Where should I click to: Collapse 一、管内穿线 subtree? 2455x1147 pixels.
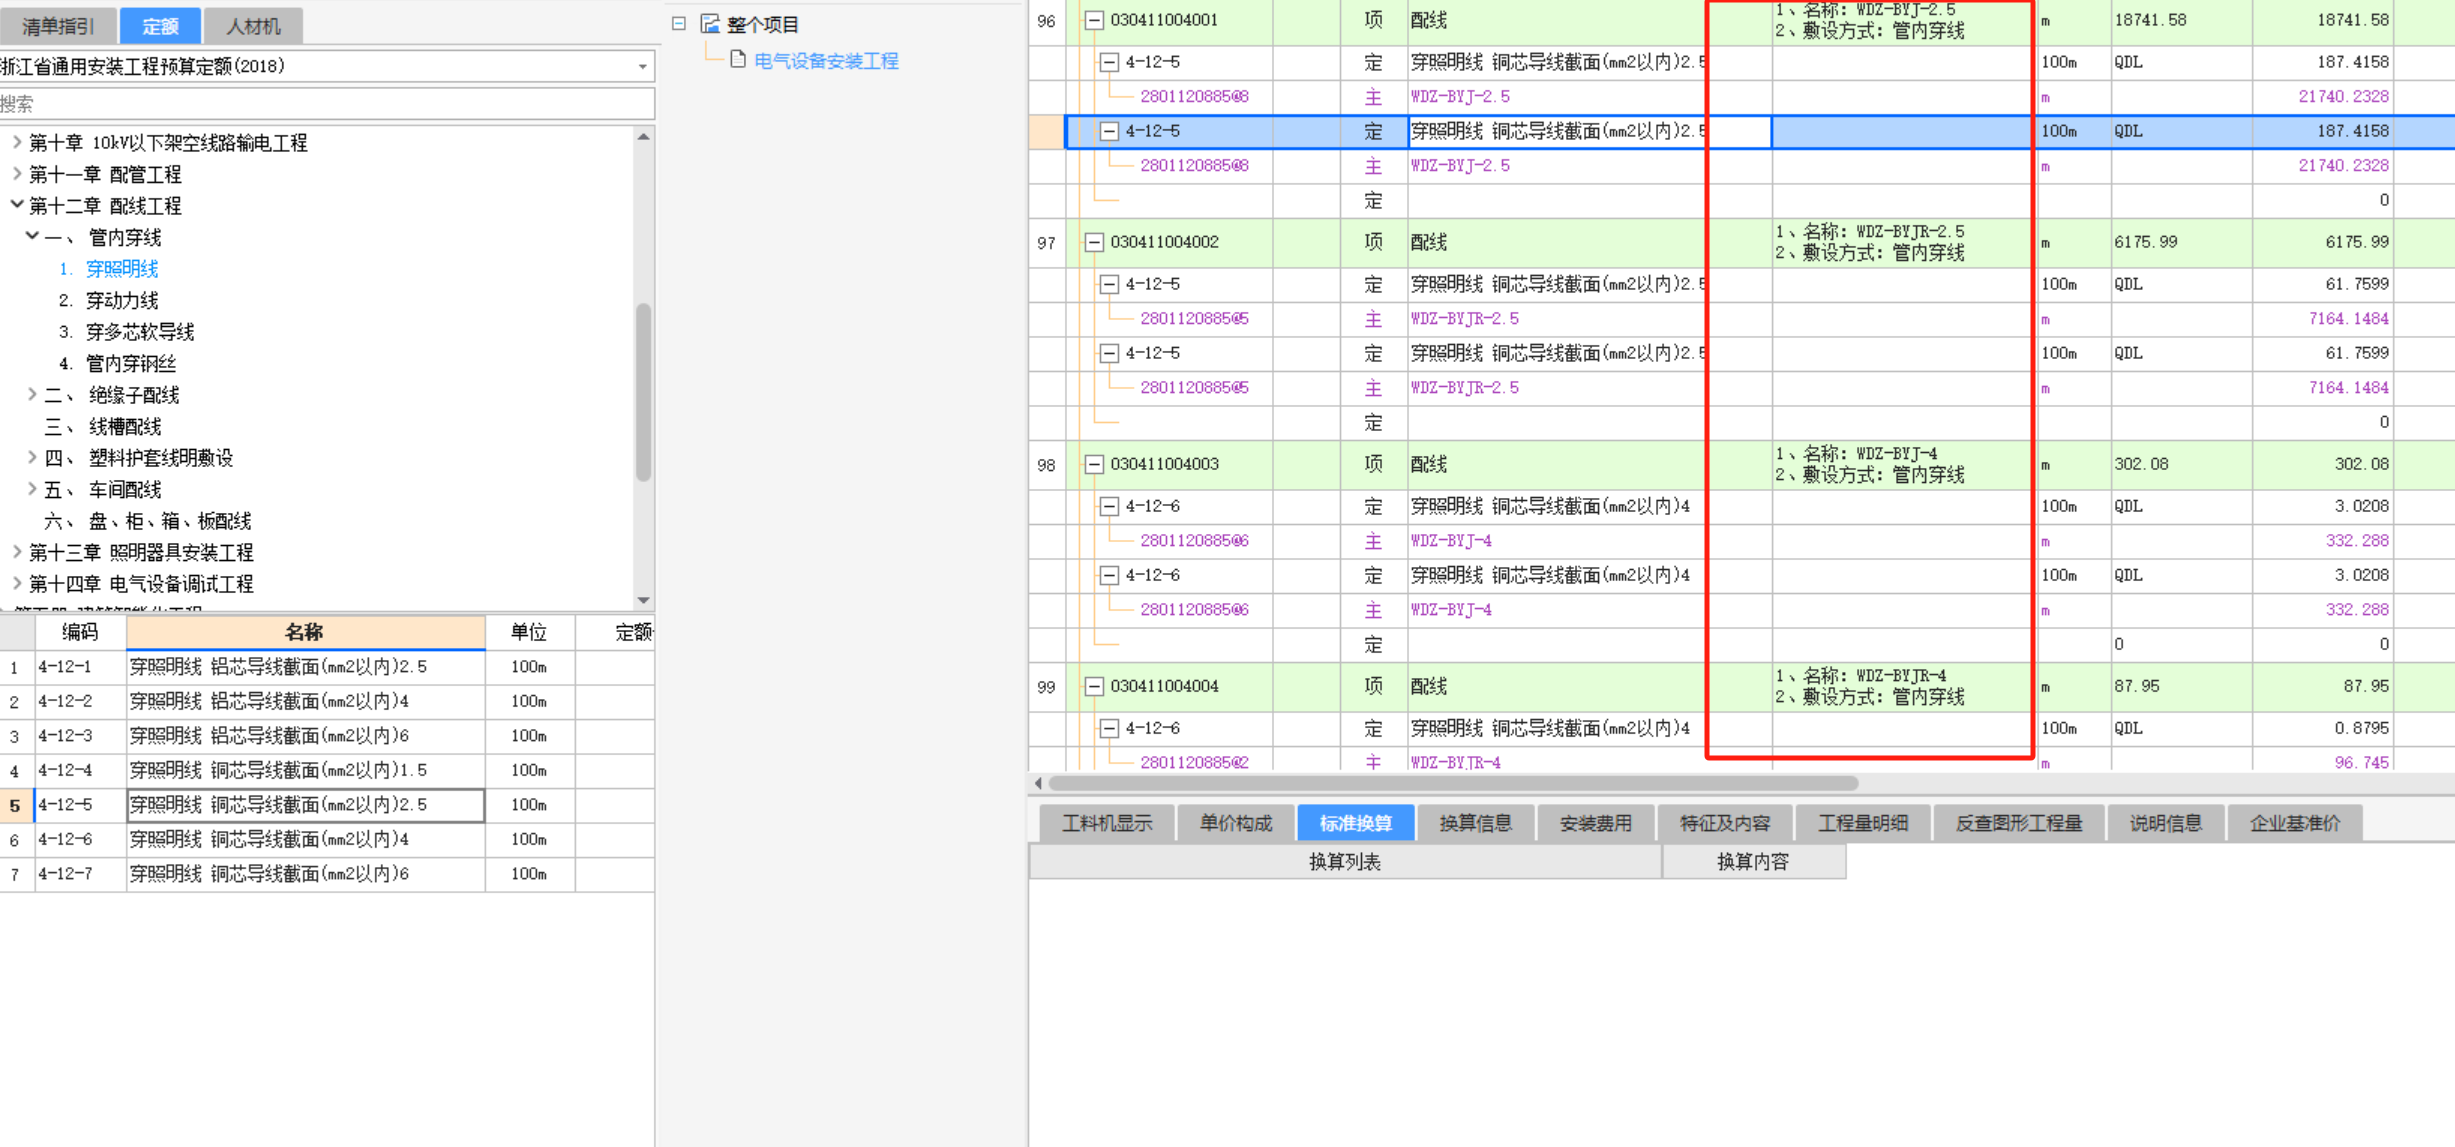tap(33, 237)
